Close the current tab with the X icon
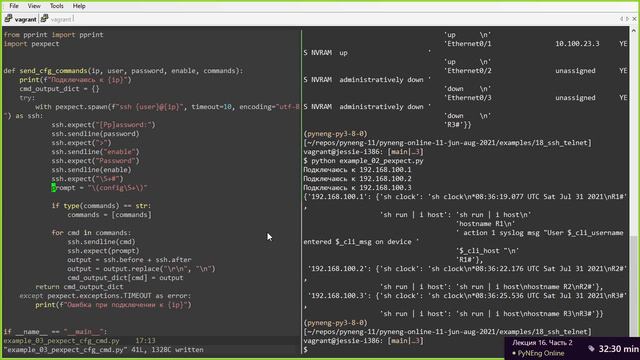The width and height of the screenshot is (640, 360). [x=634, y=19]
